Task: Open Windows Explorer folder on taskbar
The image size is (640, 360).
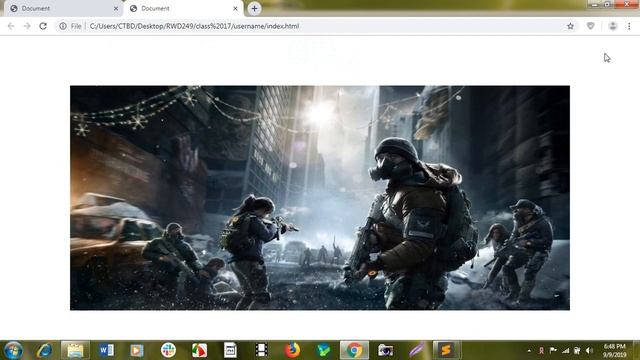Action: click(75, 350)
